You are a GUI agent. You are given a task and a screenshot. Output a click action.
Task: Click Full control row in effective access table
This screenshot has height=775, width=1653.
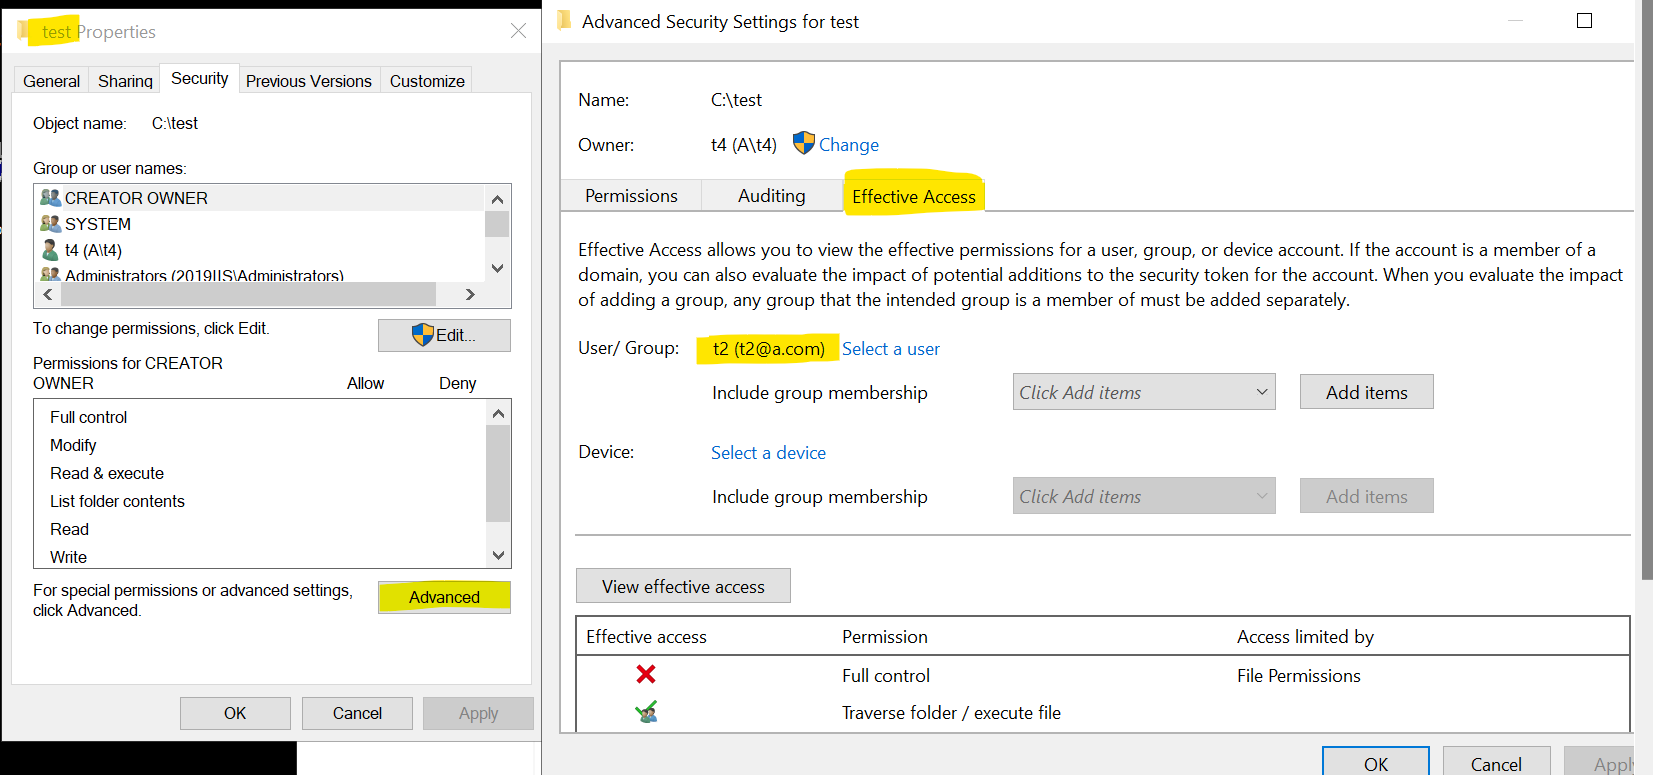(1103, 675)
